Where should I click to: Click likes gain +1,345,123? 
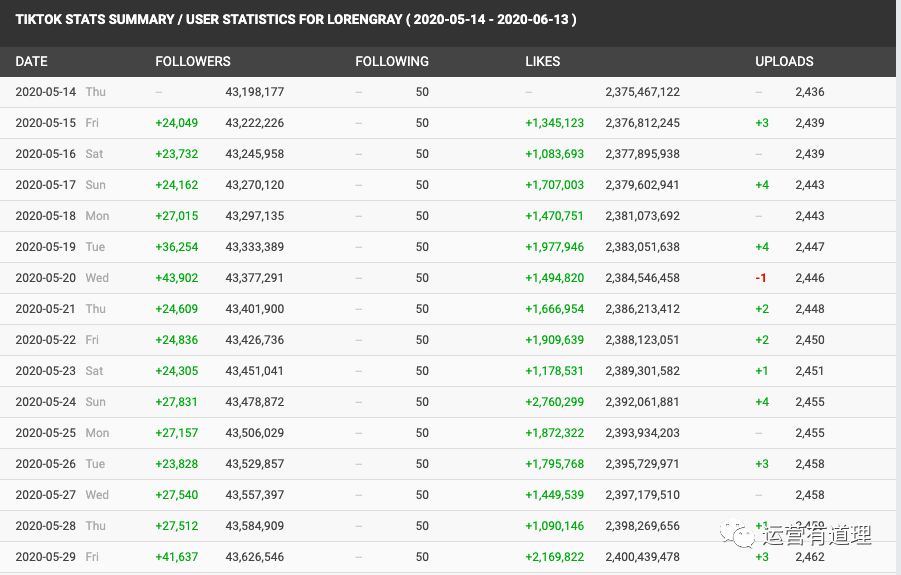tap(555, 123)
